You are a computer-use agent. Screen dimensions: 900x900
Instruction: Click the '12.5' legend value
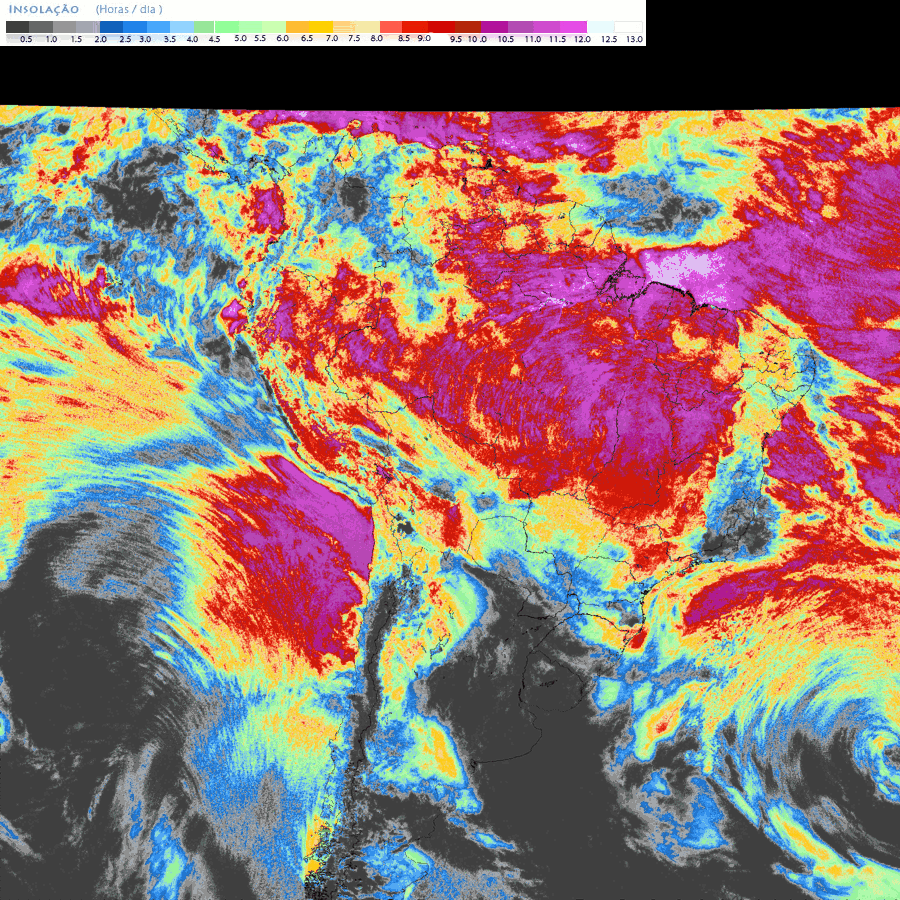click(x=609, y=39)
